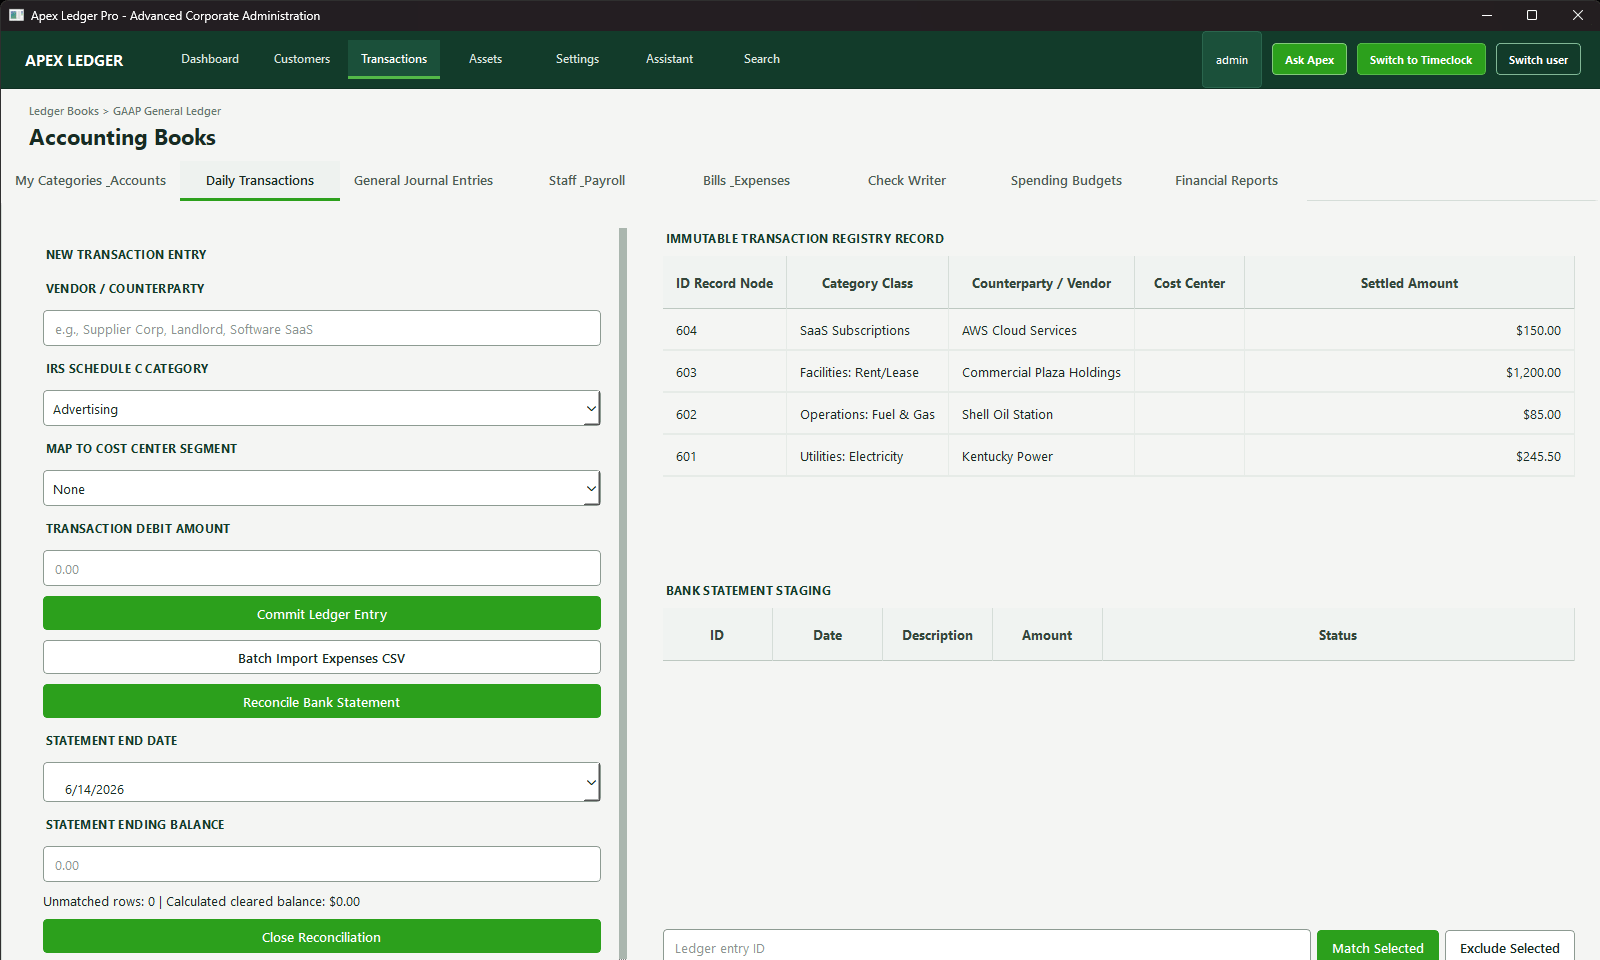The width and height of the screenshot is (1600, 960).
Task: Focus the Transaction Debit Amount field
Action: (x=322, y=569)
